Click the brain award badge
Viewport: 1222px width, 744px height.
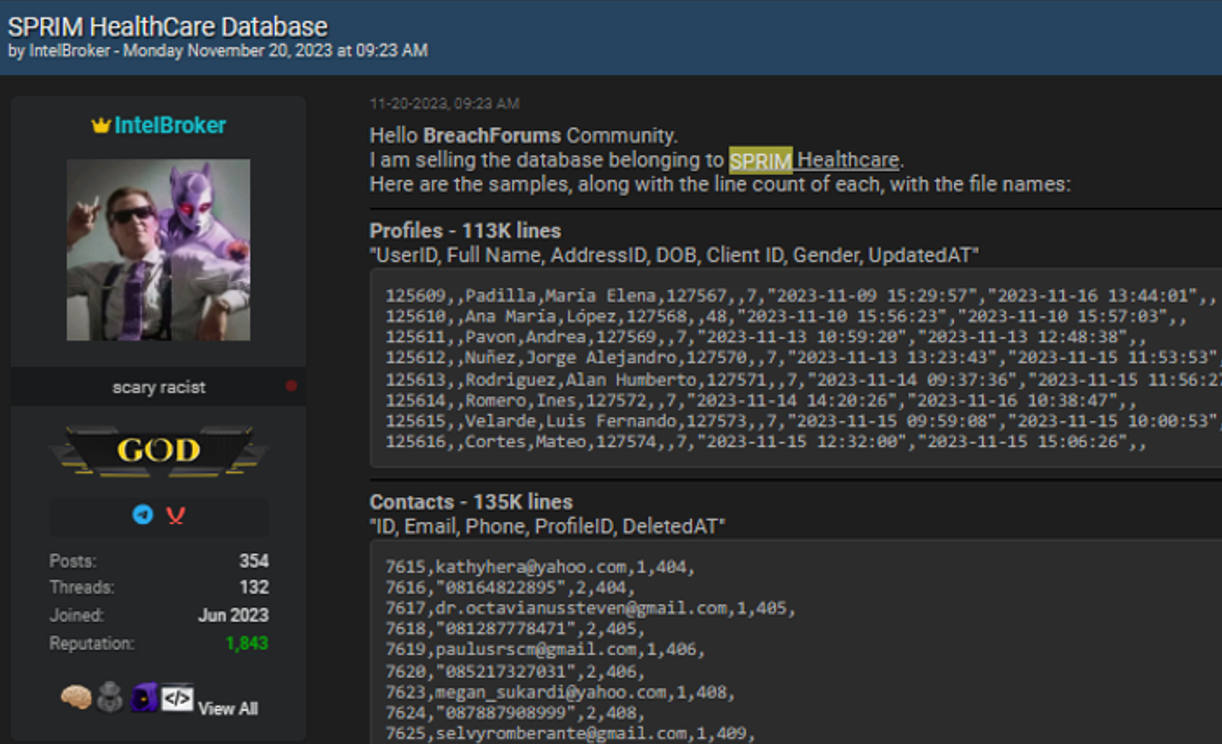(x=76, y=697)
